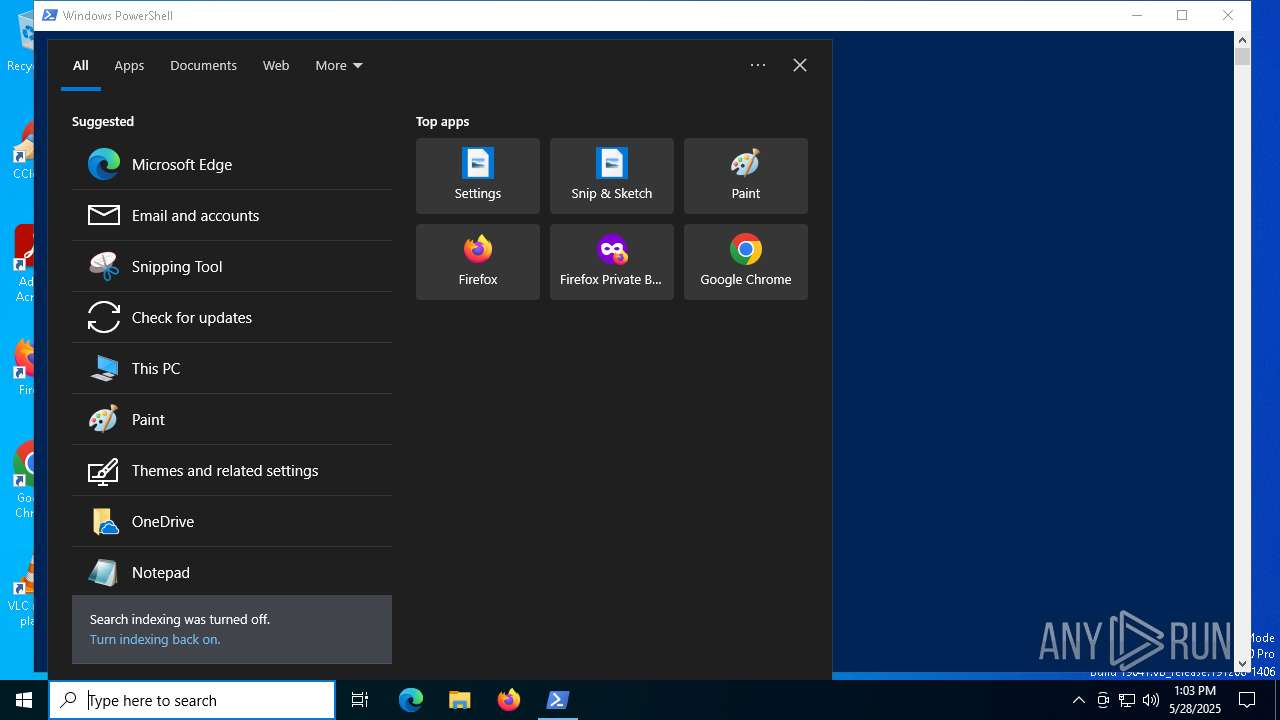Open the Action Center notifications icon
Image resolution: width=1280 pixels, height=720 pixels.
[x=1247, y=700]
